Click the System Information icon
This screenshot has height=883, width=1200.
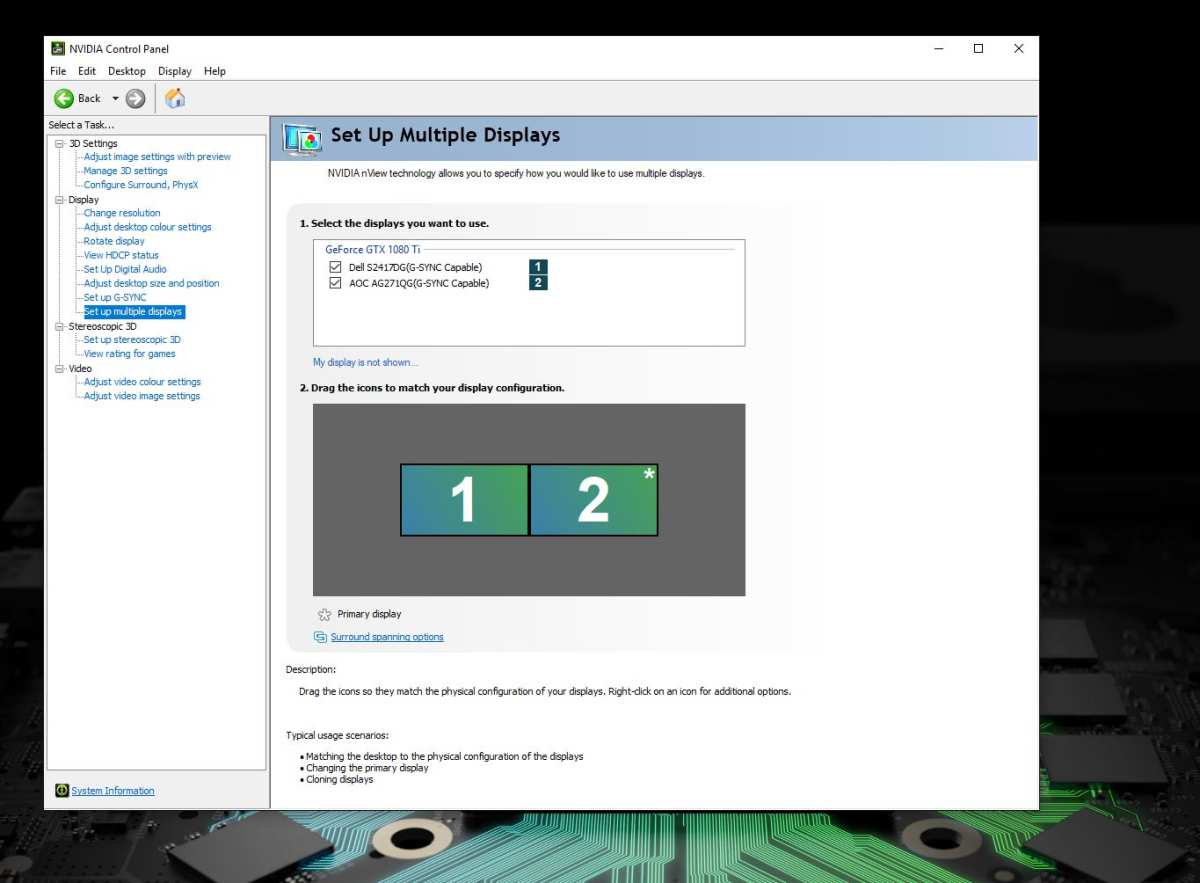pos(62,790)
